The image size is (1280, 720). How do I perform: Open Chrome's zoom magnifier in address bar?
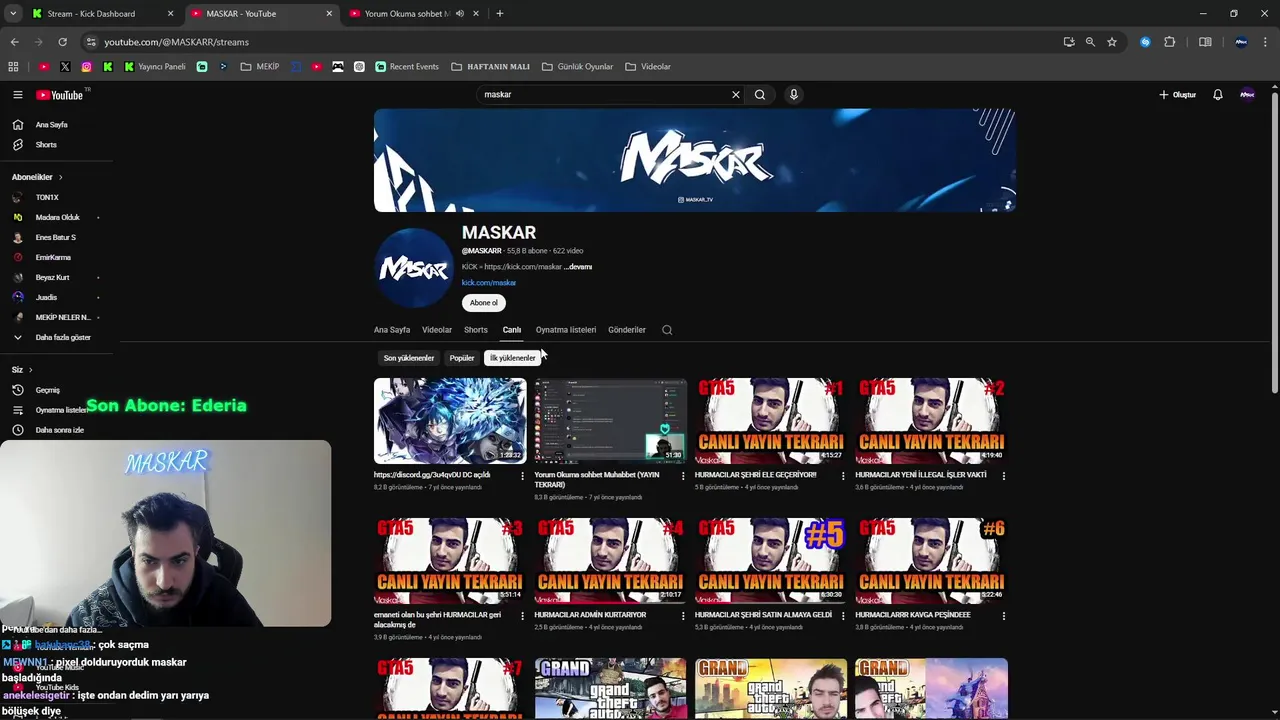pos(1090,42)
